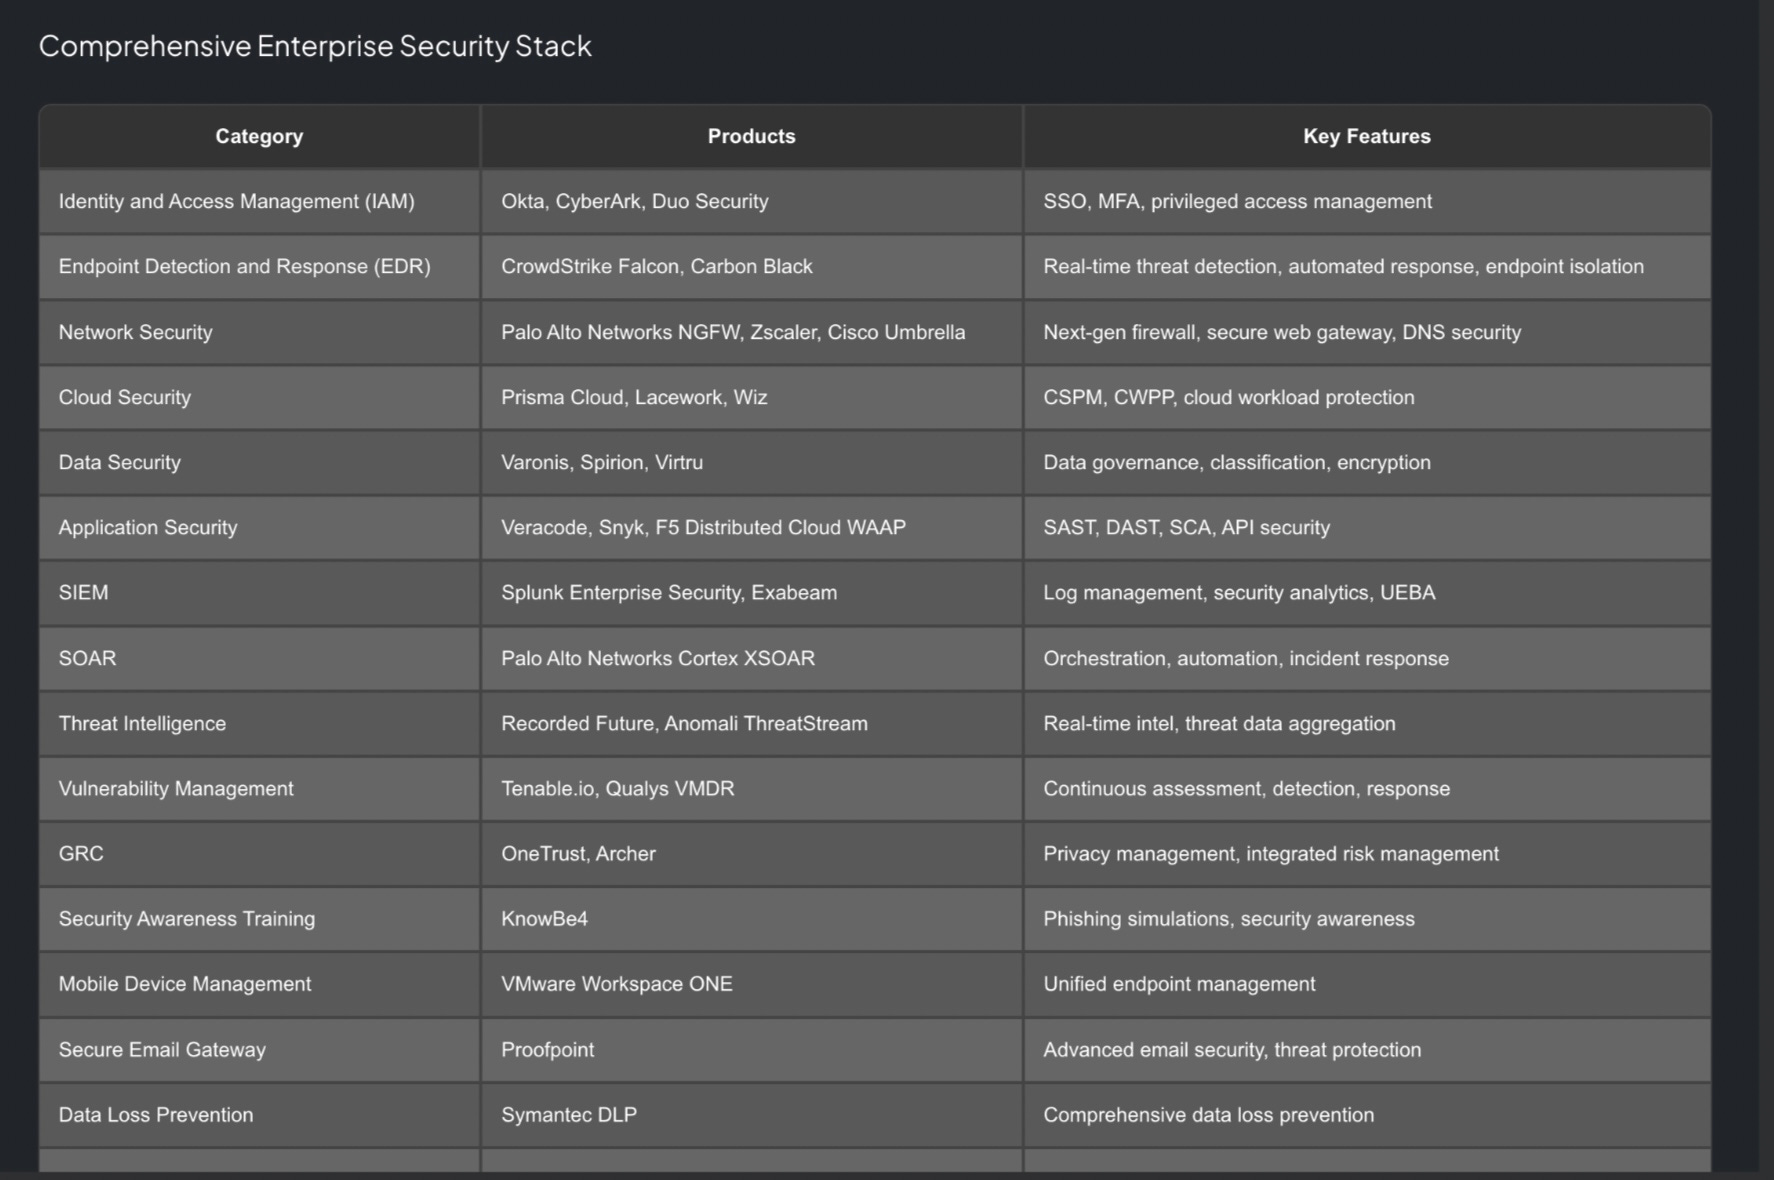Click the Key Features column header
Screen dimensions: 1774x1180
(x=1367, y=136)
